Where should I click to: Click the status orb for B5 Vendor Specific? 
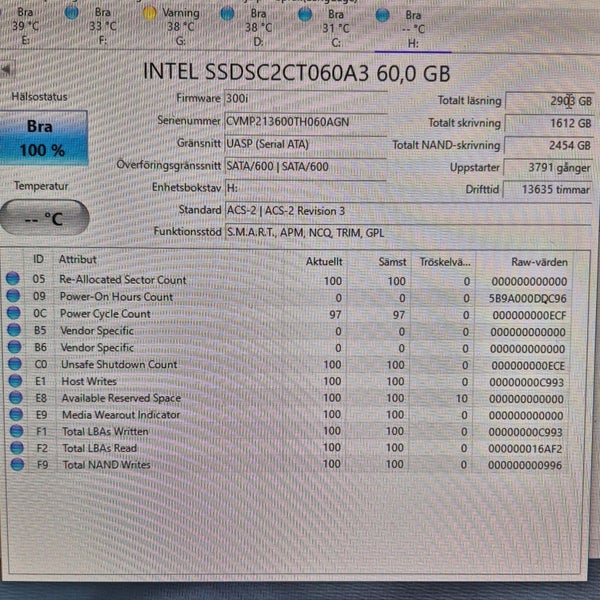(x=14, y=329)
